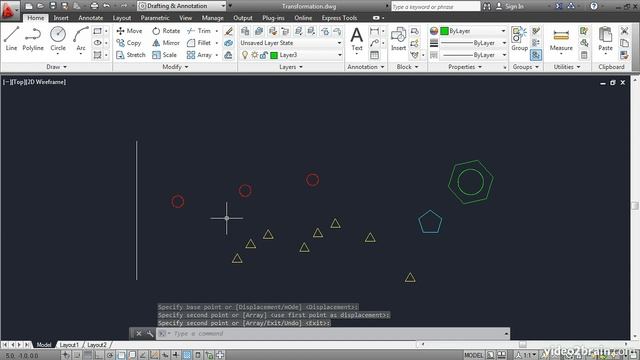640x360 pixels.
Task: Click the Undo arrow in quick access toolbar
Action: point(107,6)
